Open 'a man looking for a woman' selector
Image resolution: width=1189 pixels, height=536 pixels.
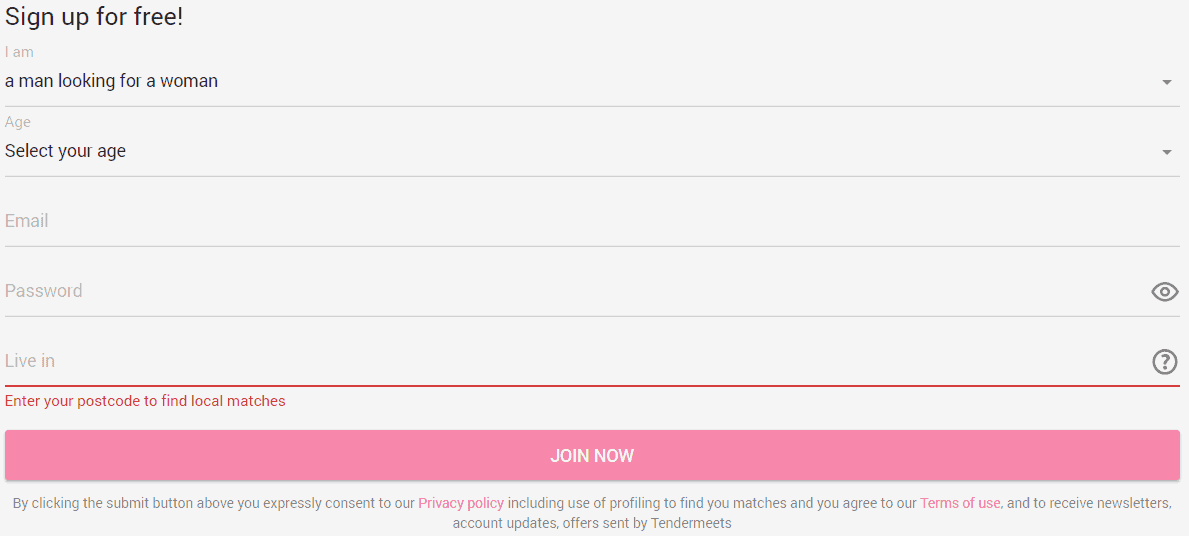pyautogui.click(x=592, y=81)
